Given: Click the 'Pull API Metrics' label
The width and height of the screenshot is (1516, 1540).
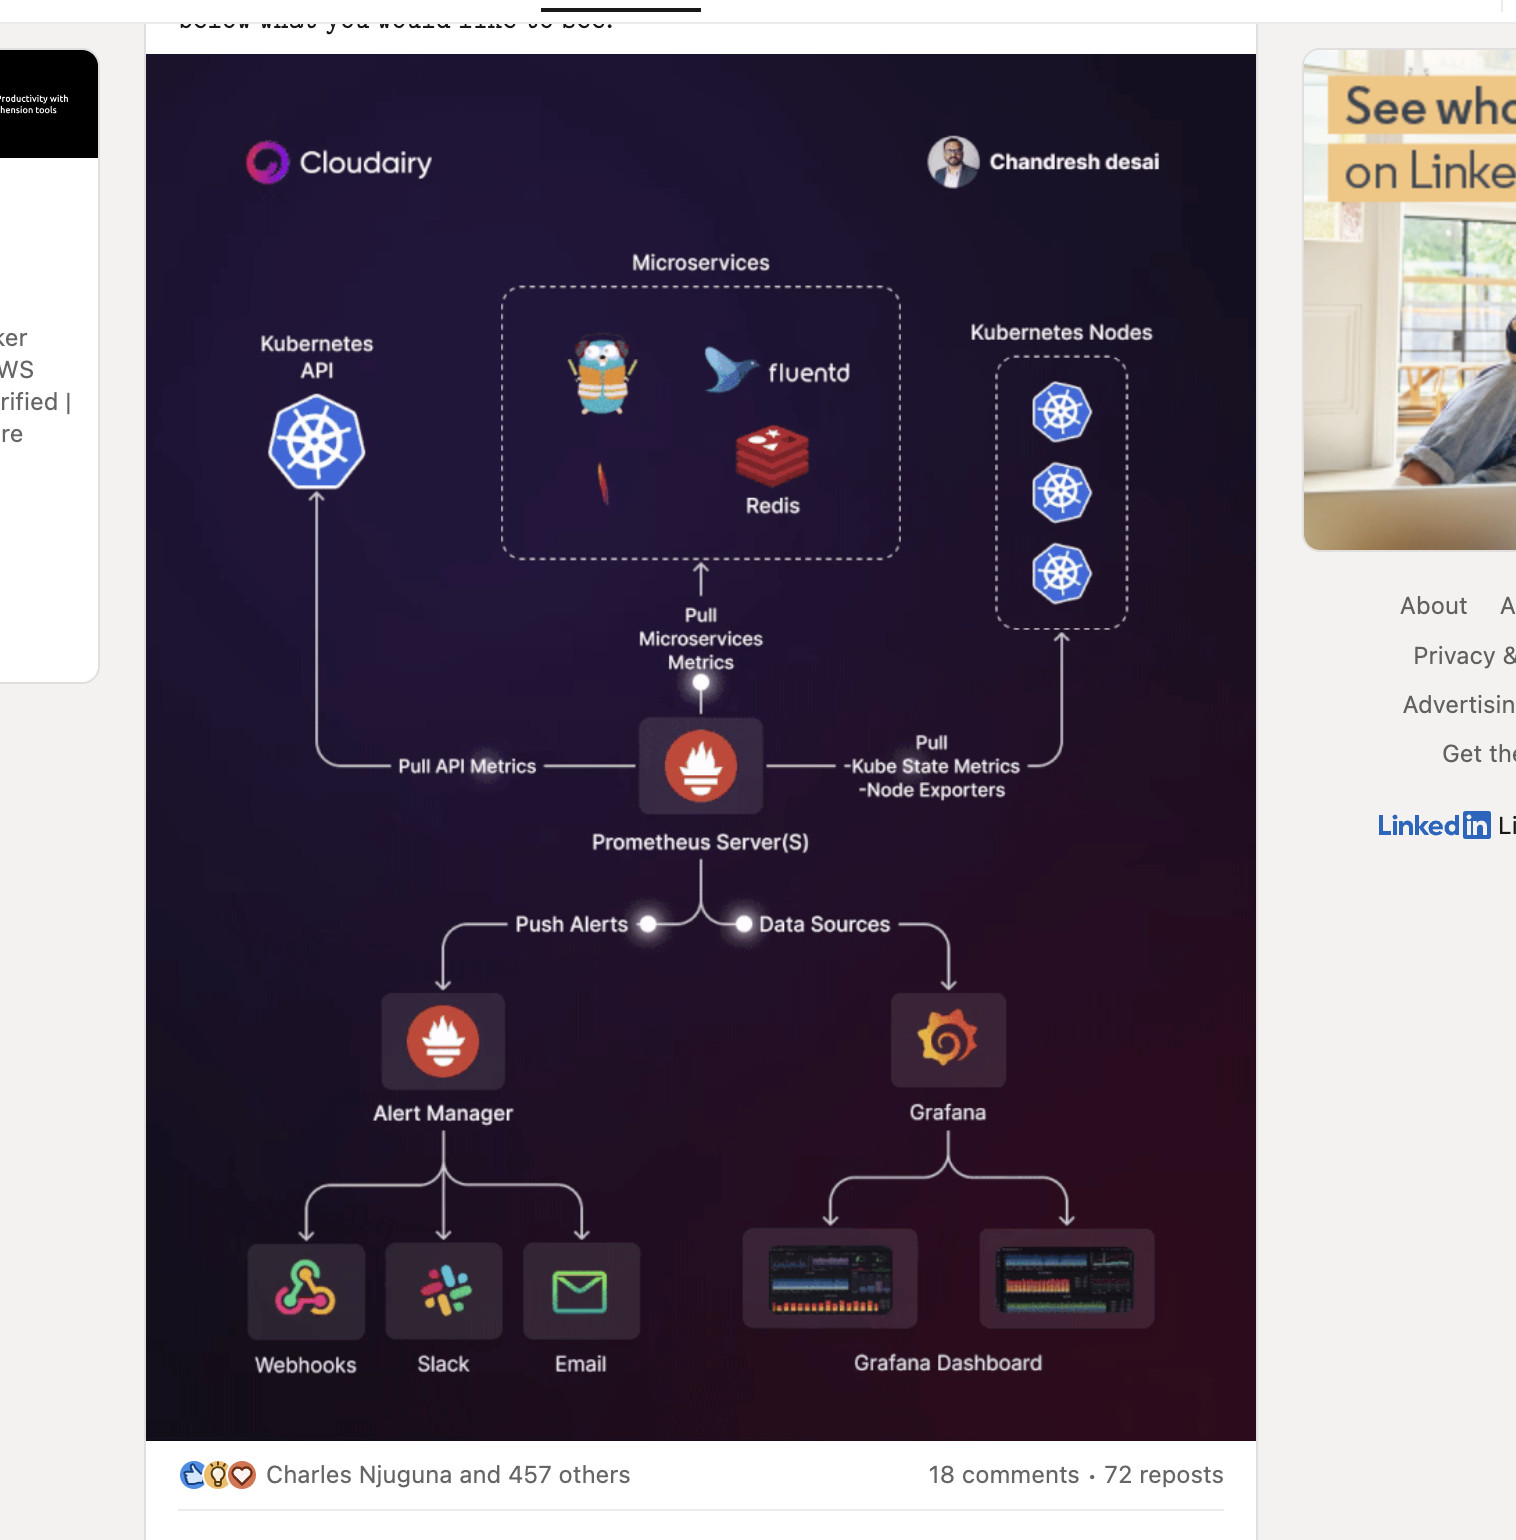Looking at the screenshot, I should pos(467,766).
